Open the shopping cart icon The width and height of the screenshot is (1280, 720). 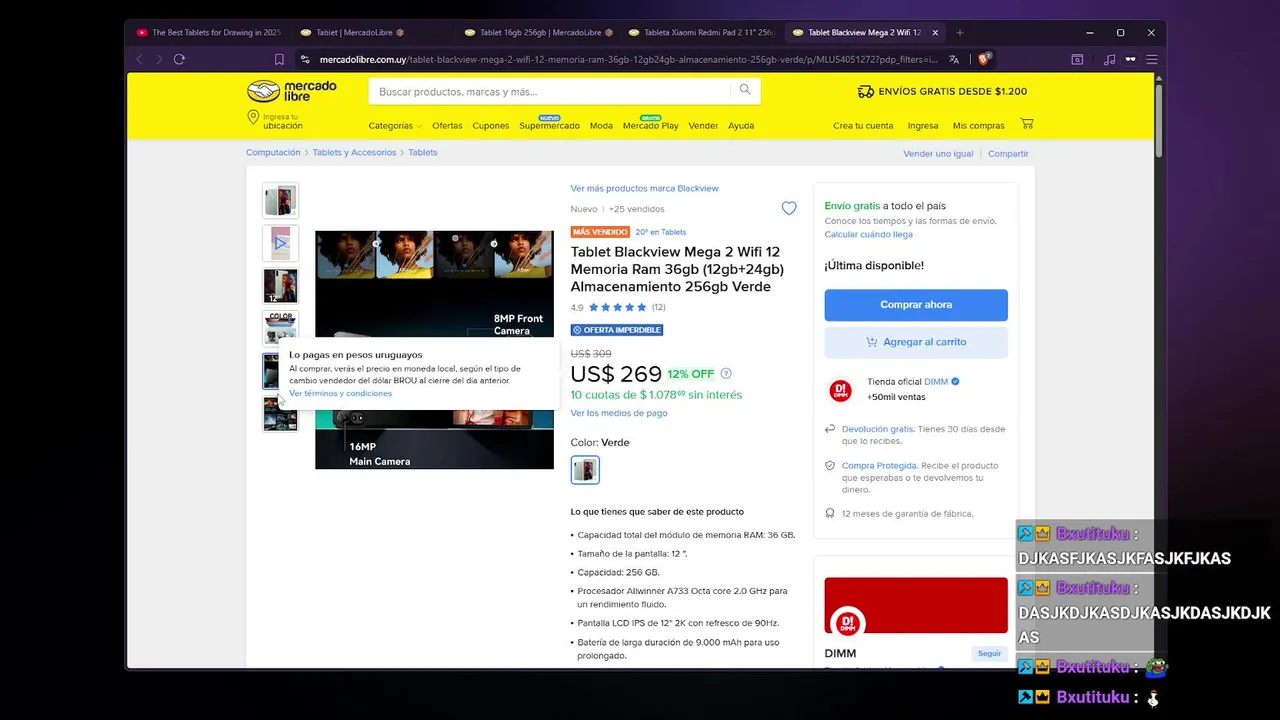point(1027,124)
